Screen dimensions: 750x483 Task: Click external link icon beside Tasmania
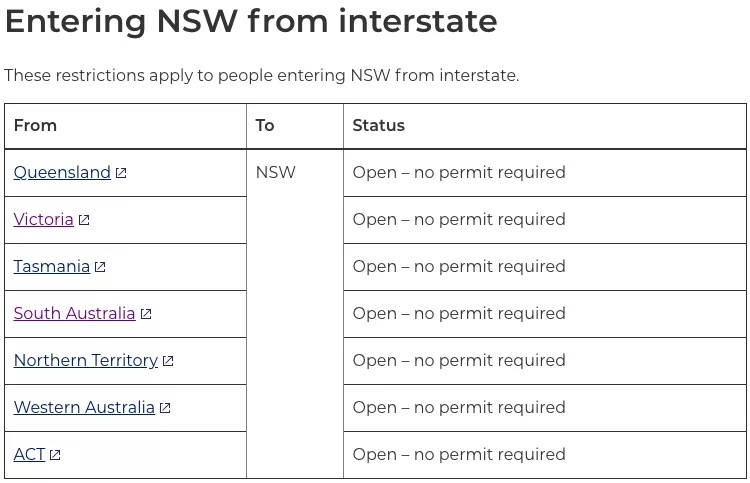[100, 267]
